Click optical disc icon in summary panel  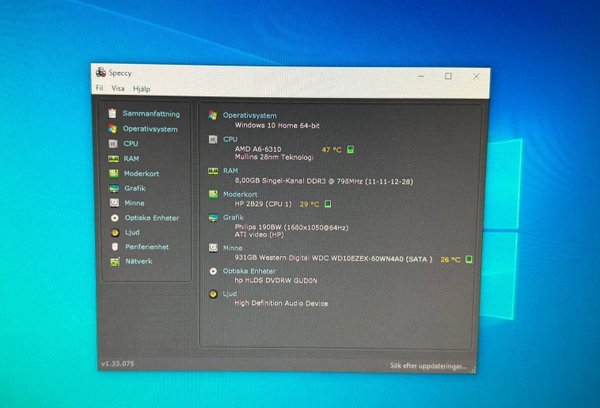pyautogui.click(x=214, y=271)
